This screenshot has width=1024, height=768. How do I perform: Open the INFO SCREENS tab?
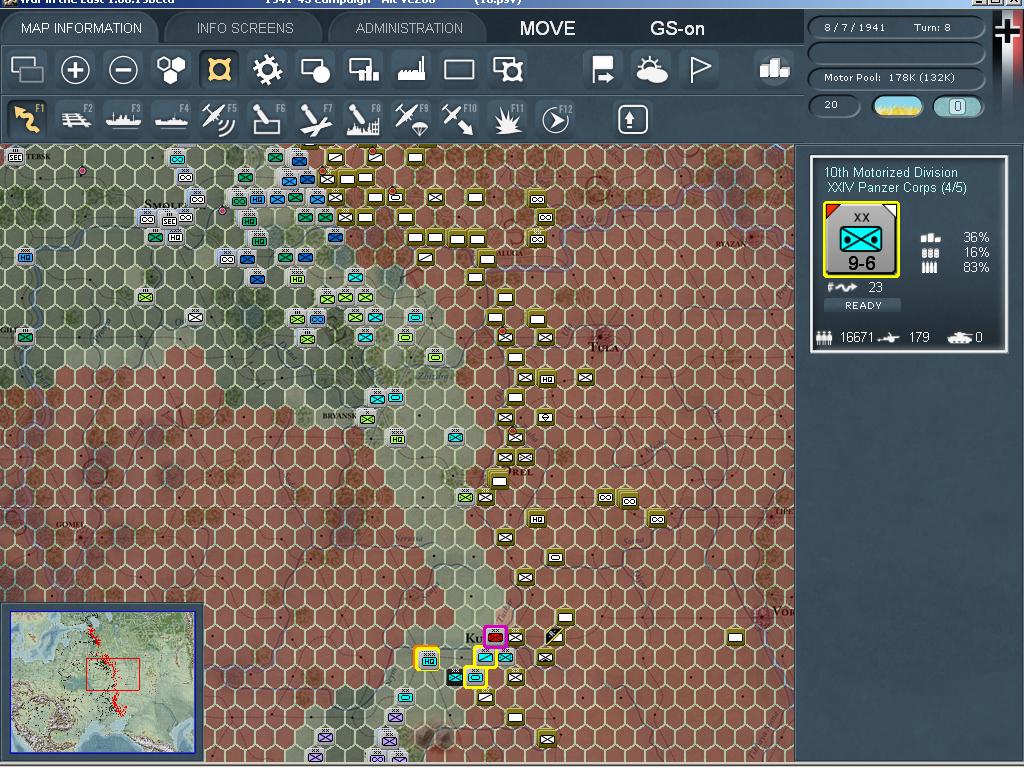point(245,28)
